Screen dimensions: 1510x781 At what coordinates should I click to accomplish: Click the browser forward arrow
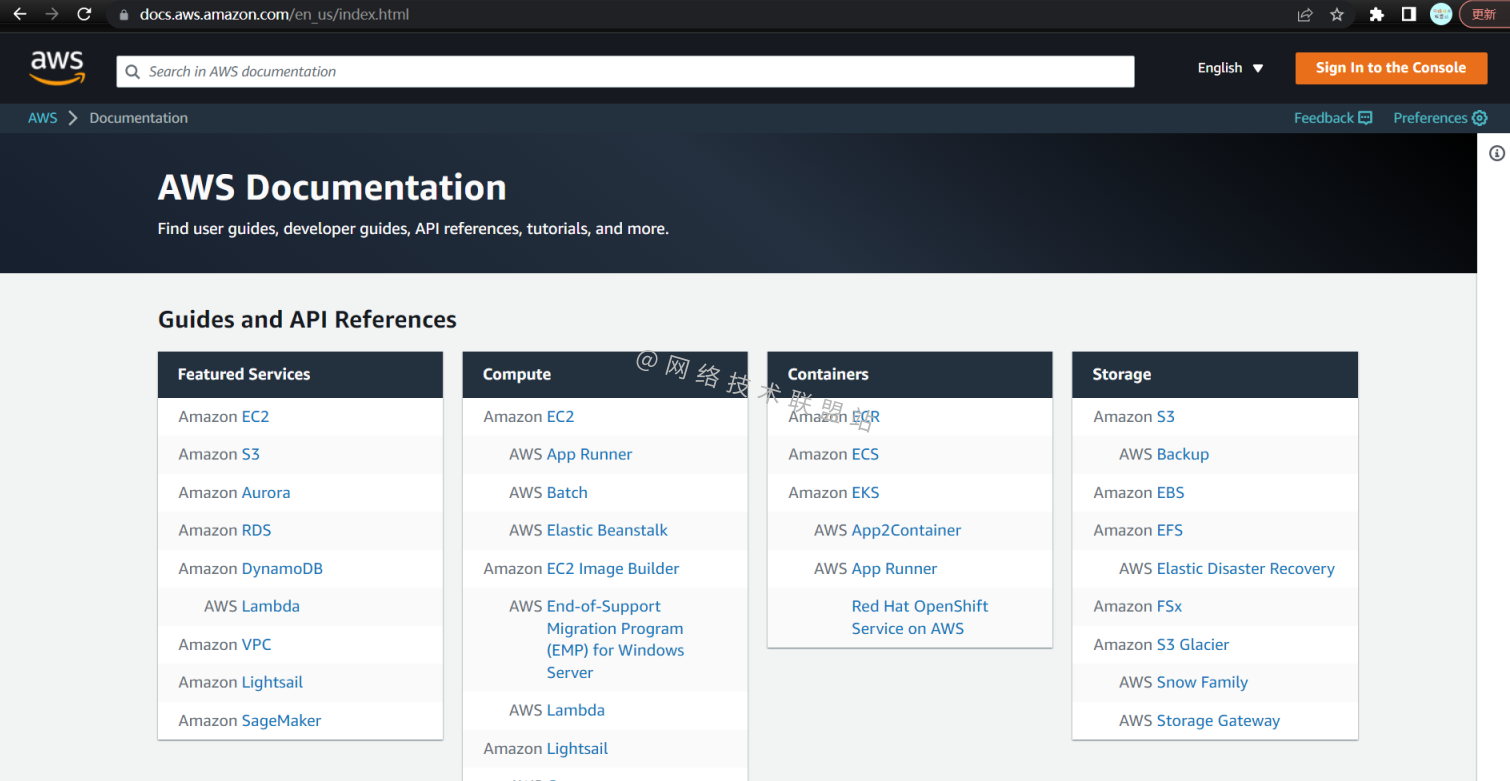[52, 14]
